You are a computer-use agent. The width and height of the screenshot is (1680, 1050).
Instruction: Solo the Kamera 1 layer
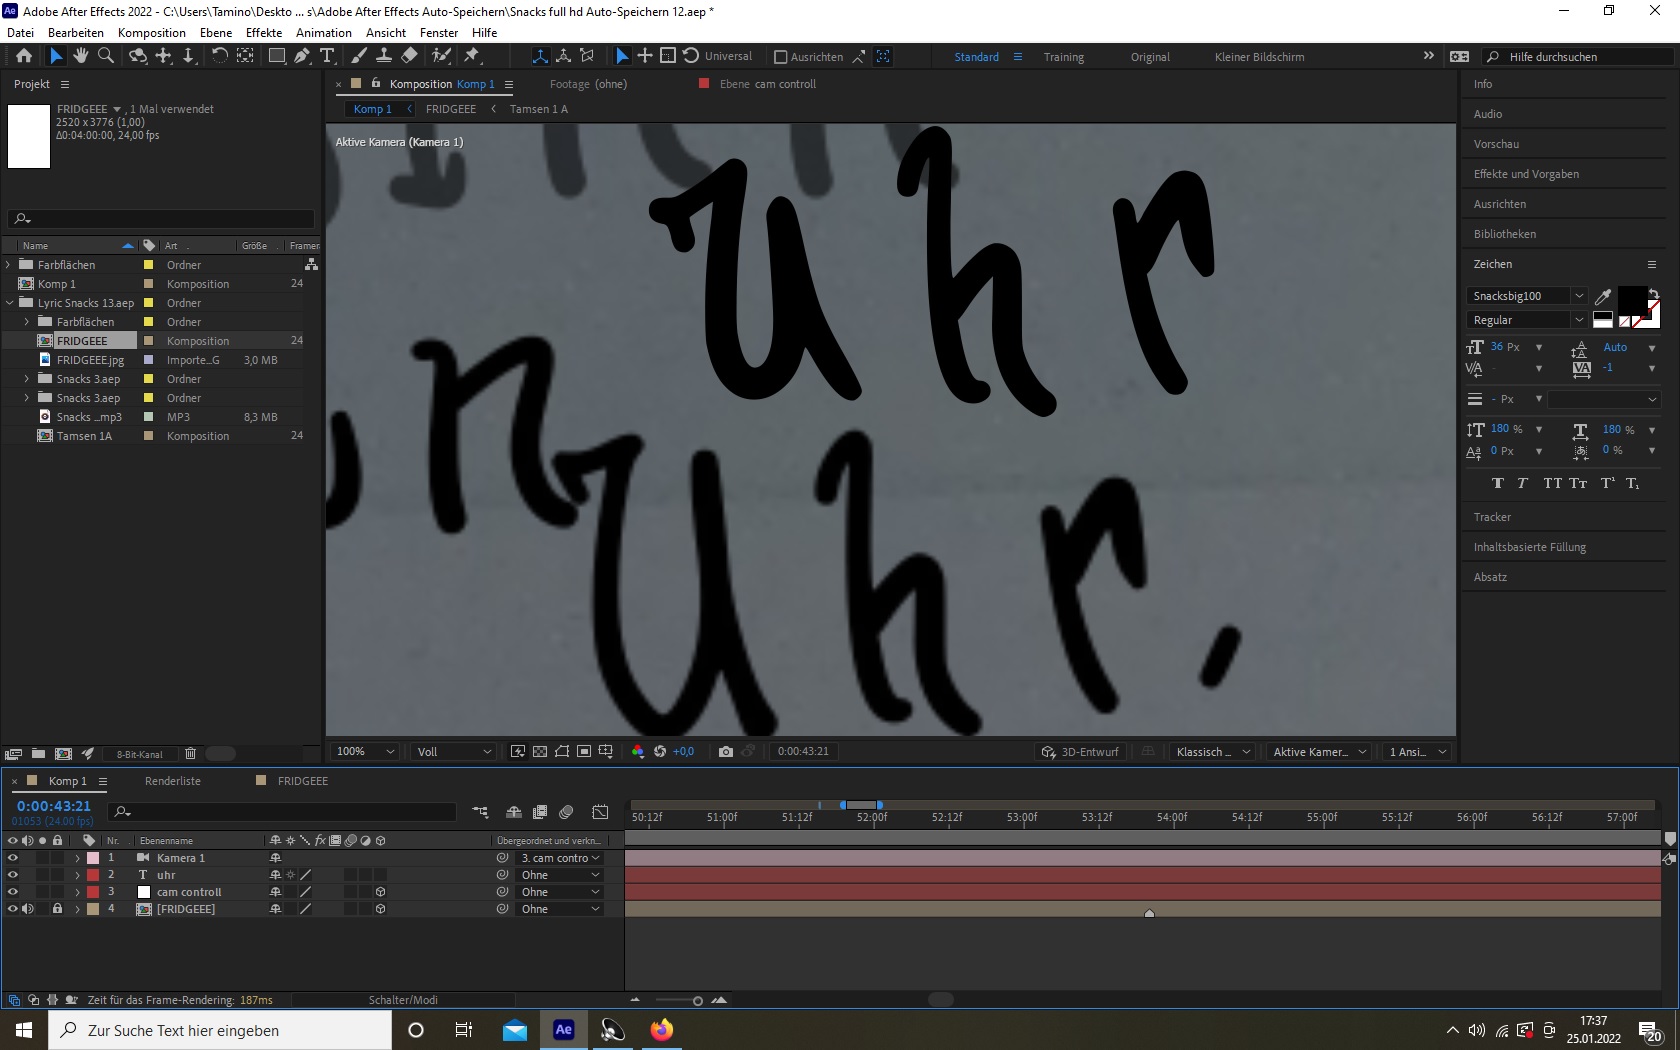(x=42, y=858)
